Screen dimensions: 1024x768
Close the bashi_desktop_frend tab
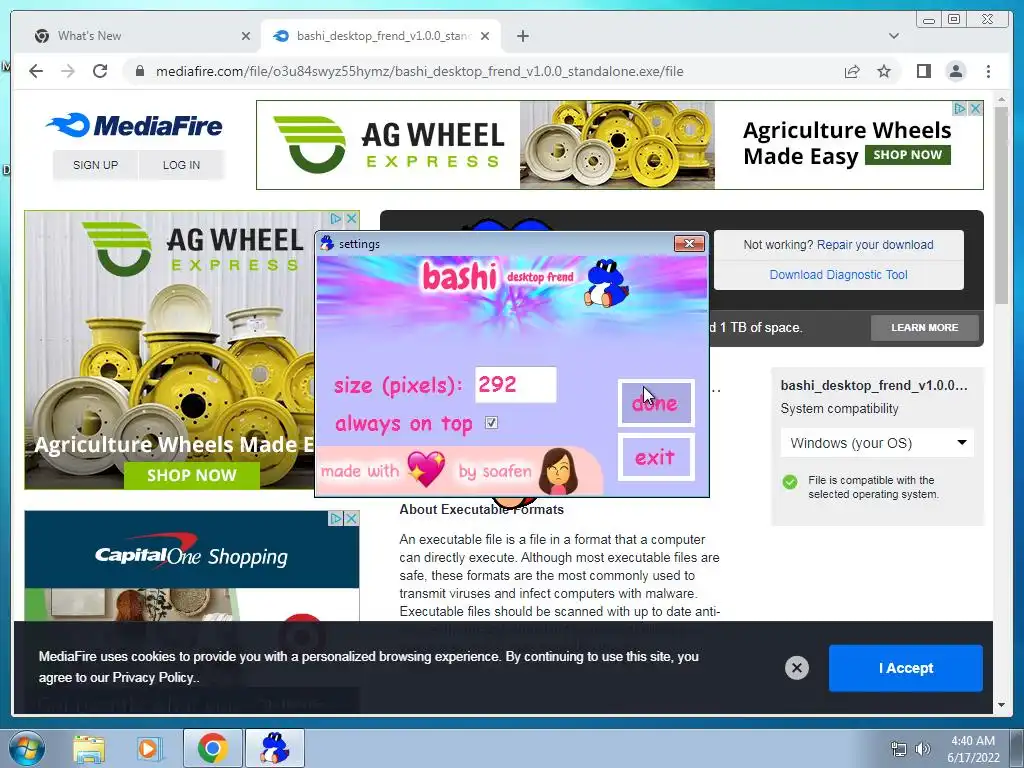pyautogui.click(x=485, y=36)
